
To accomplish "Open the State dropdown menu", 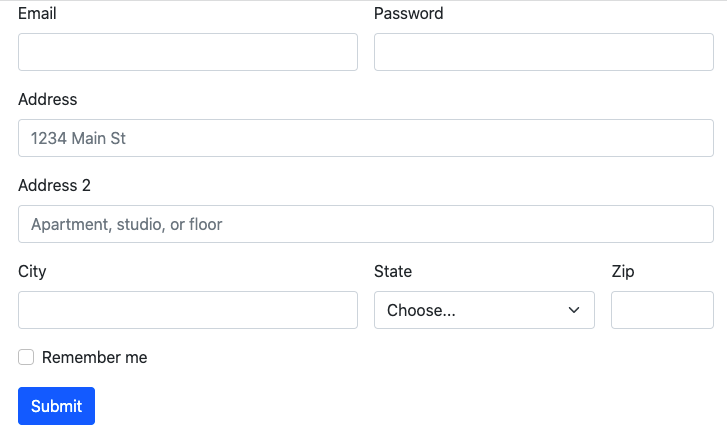I will (484, 310).
